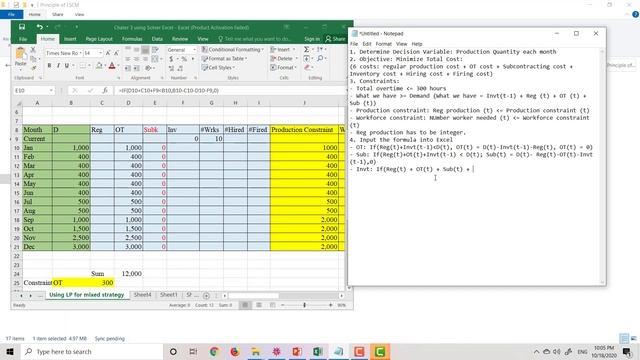640x360 pixels.
Task: Click the AutoSum sigma icon
Action: tap(306, 49)
